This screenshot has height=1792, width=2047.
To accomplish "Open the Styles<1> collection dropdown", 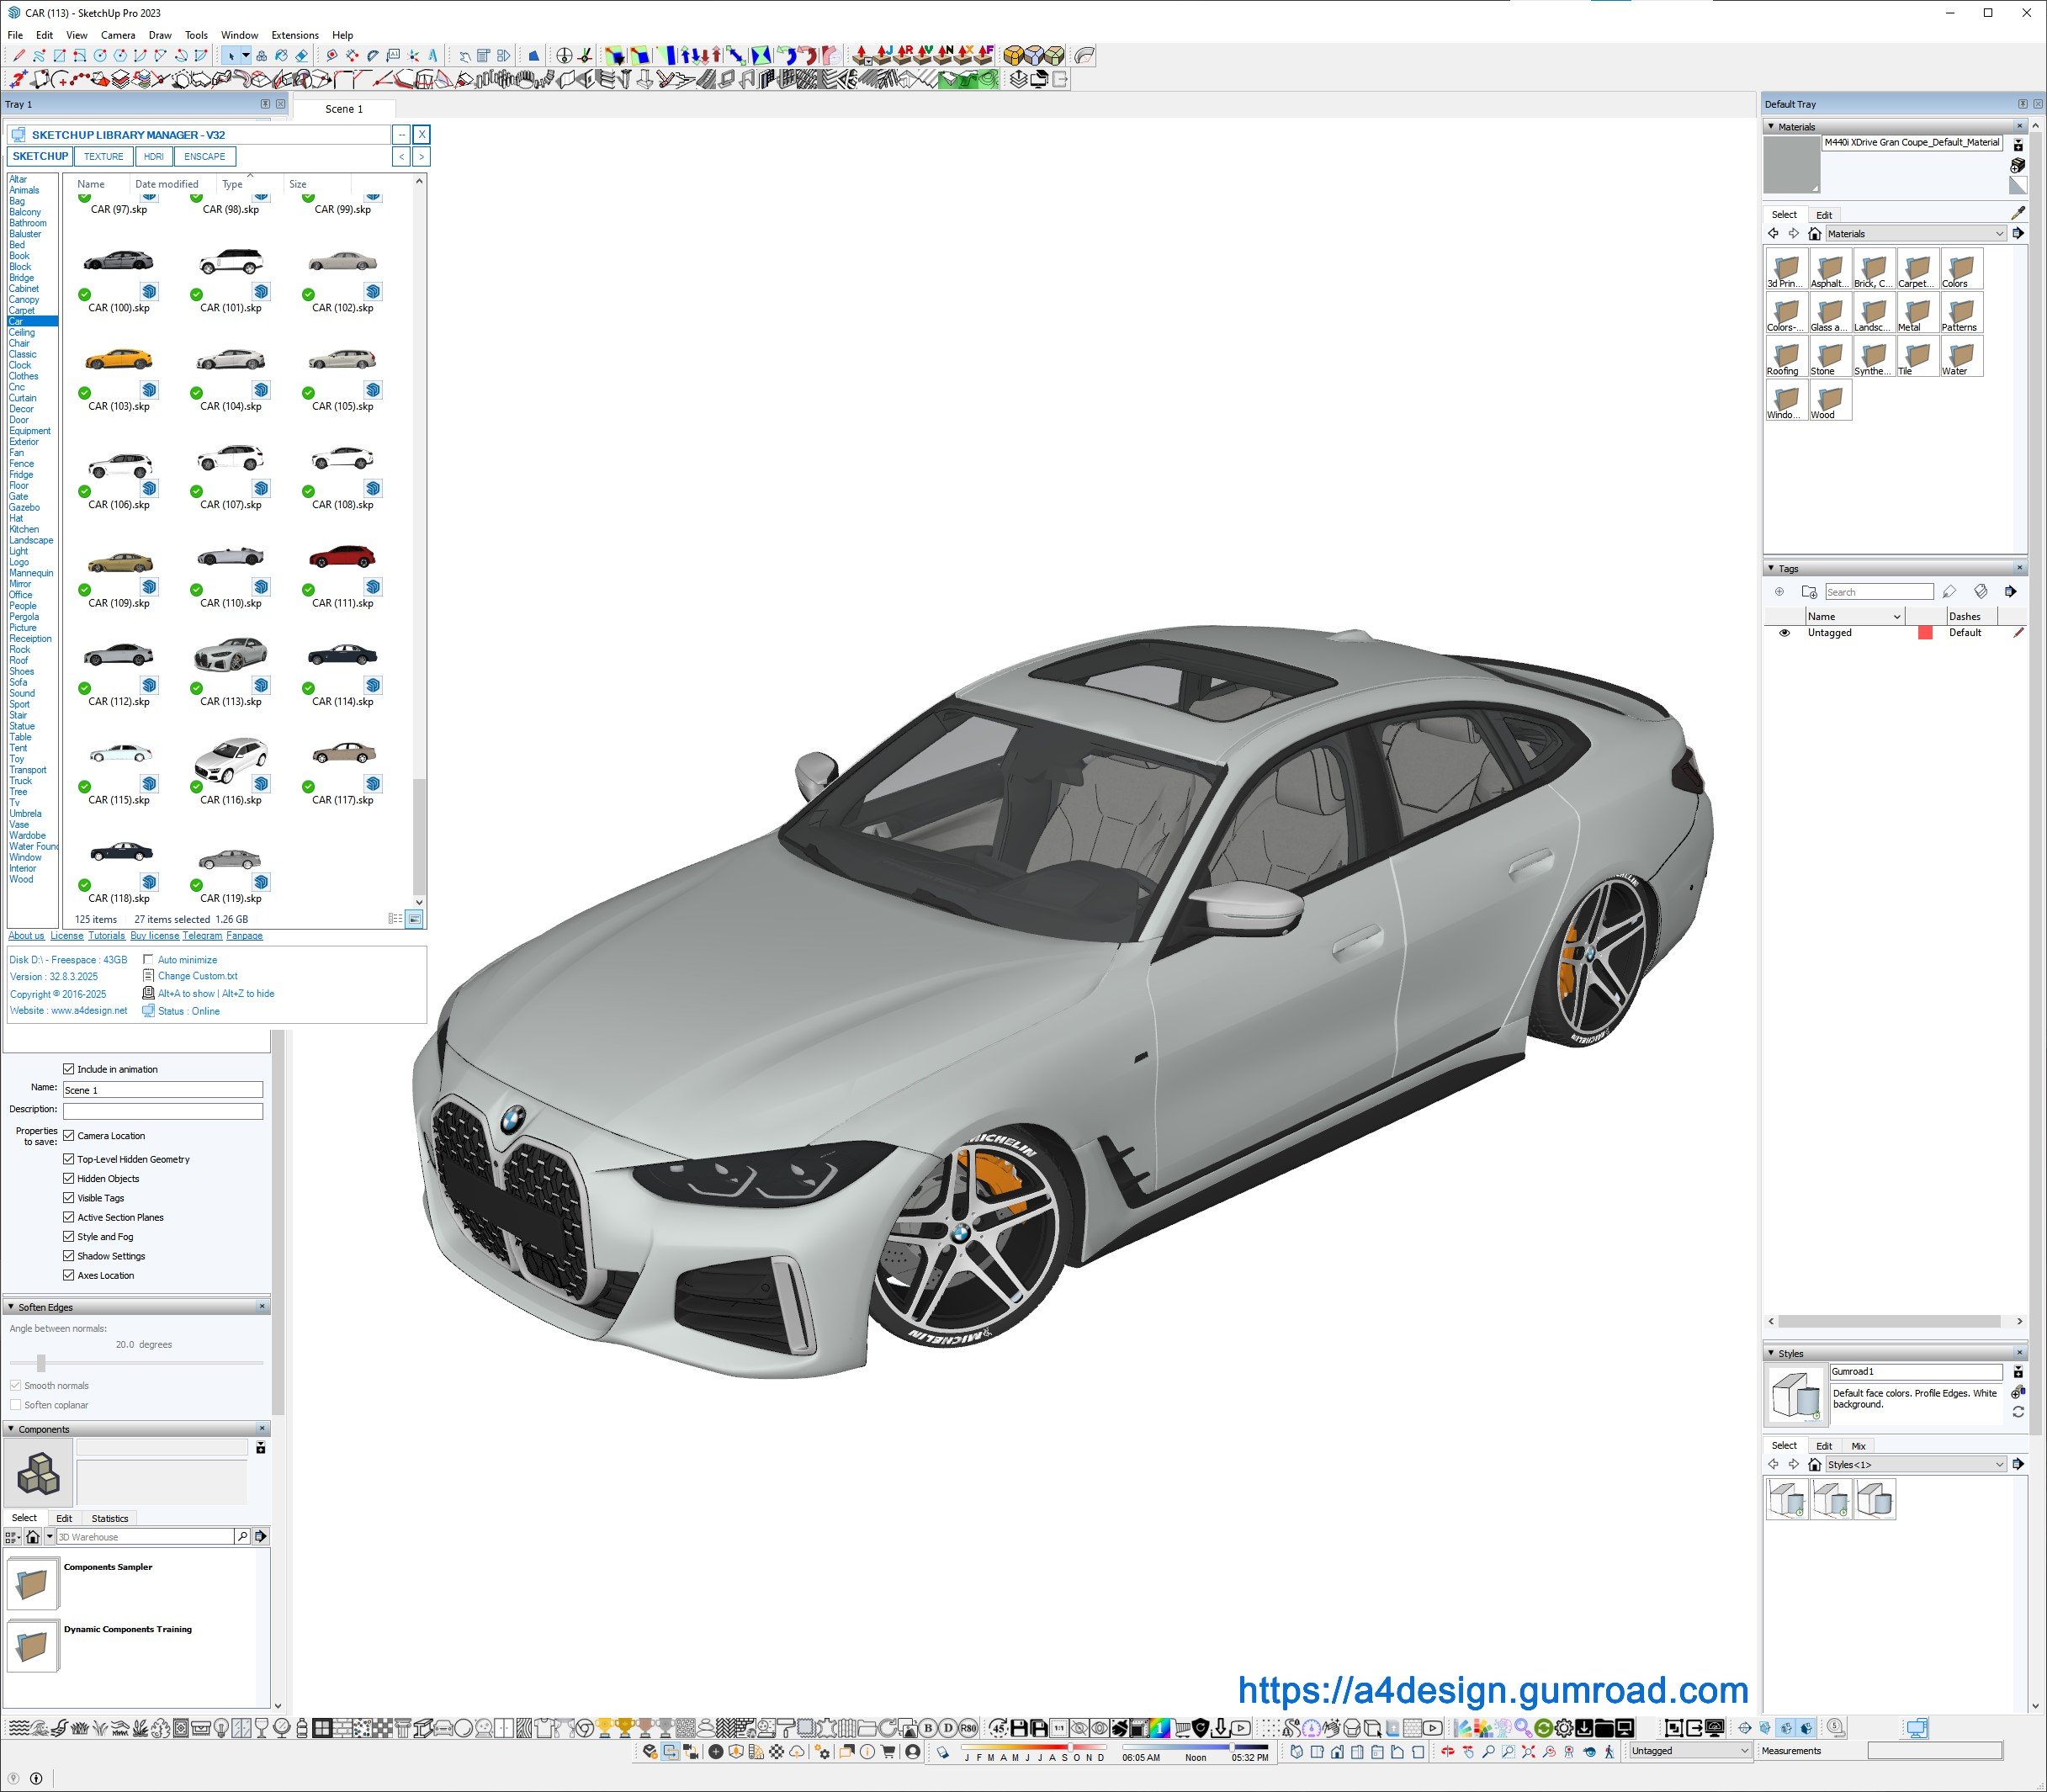I will point(1999,1465).
